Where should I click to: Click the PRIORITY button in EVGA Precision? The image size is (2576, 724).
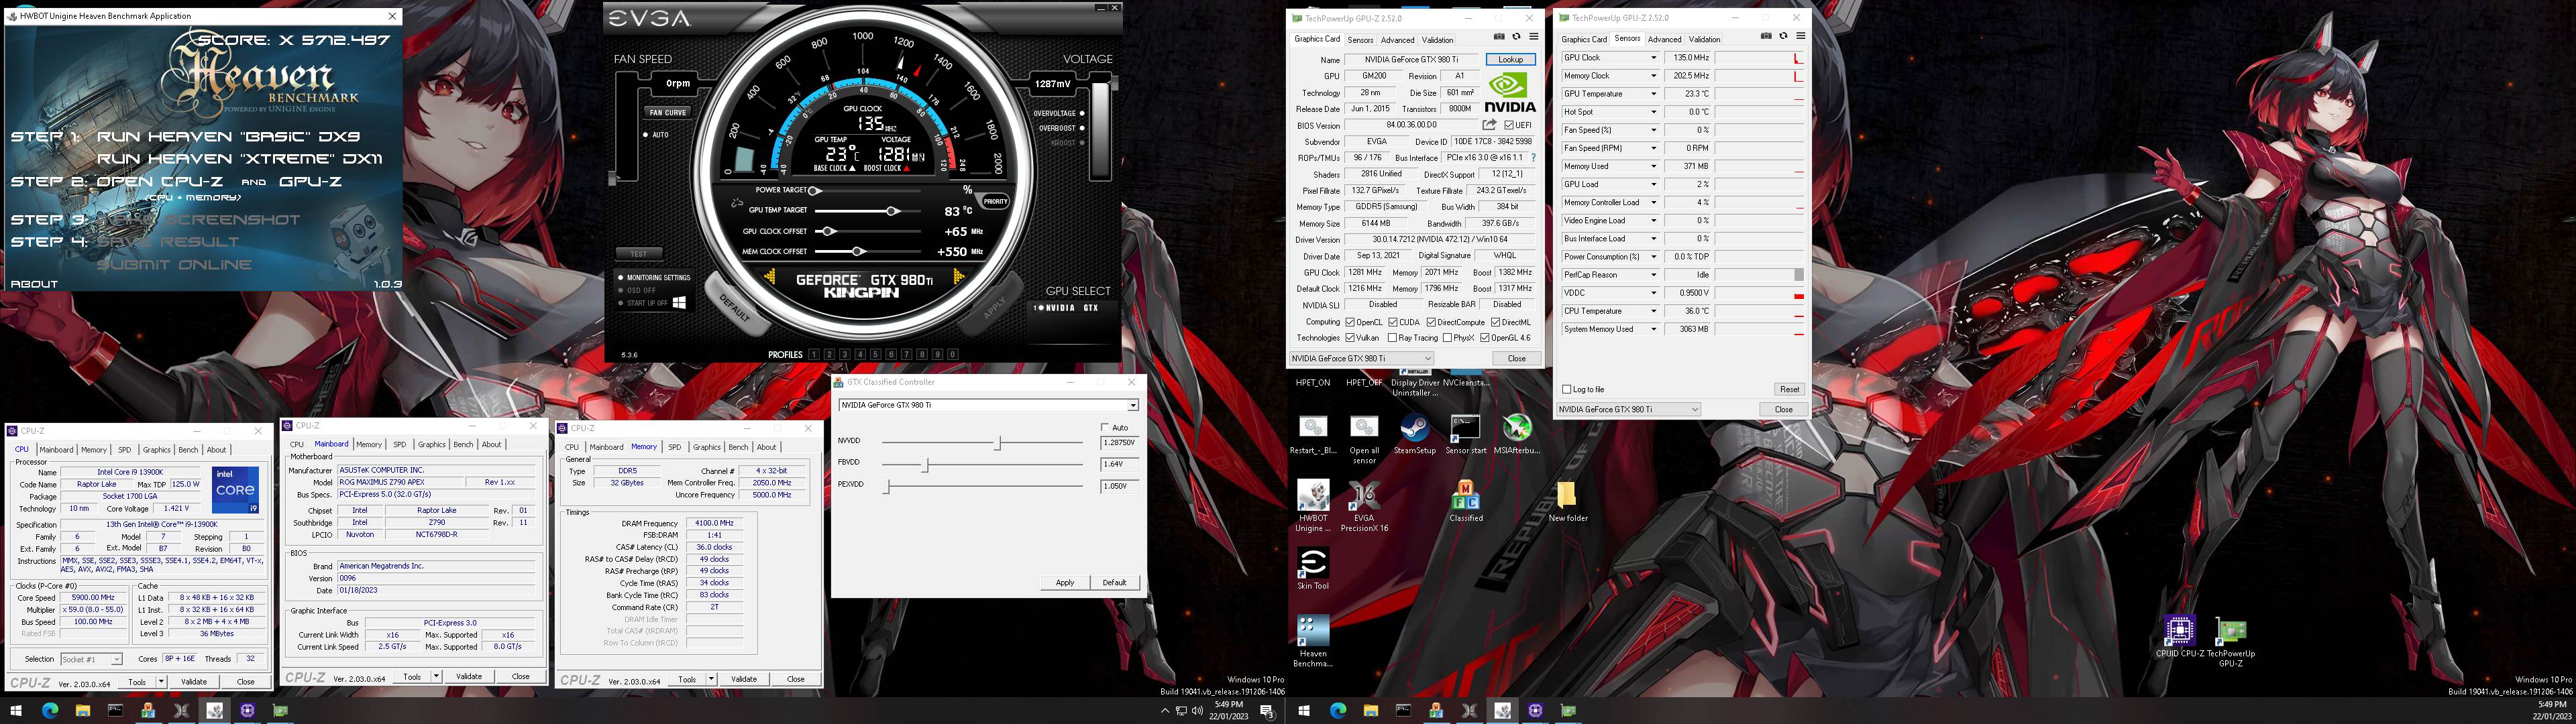[995, 201]
